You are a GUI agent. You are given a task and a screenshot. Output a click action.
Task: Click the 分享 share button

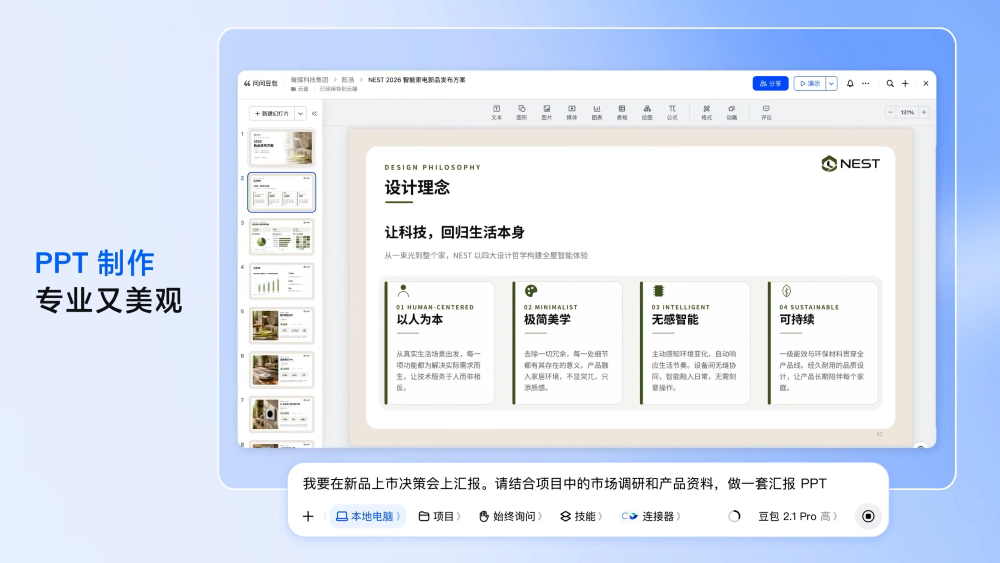[770, 84]
